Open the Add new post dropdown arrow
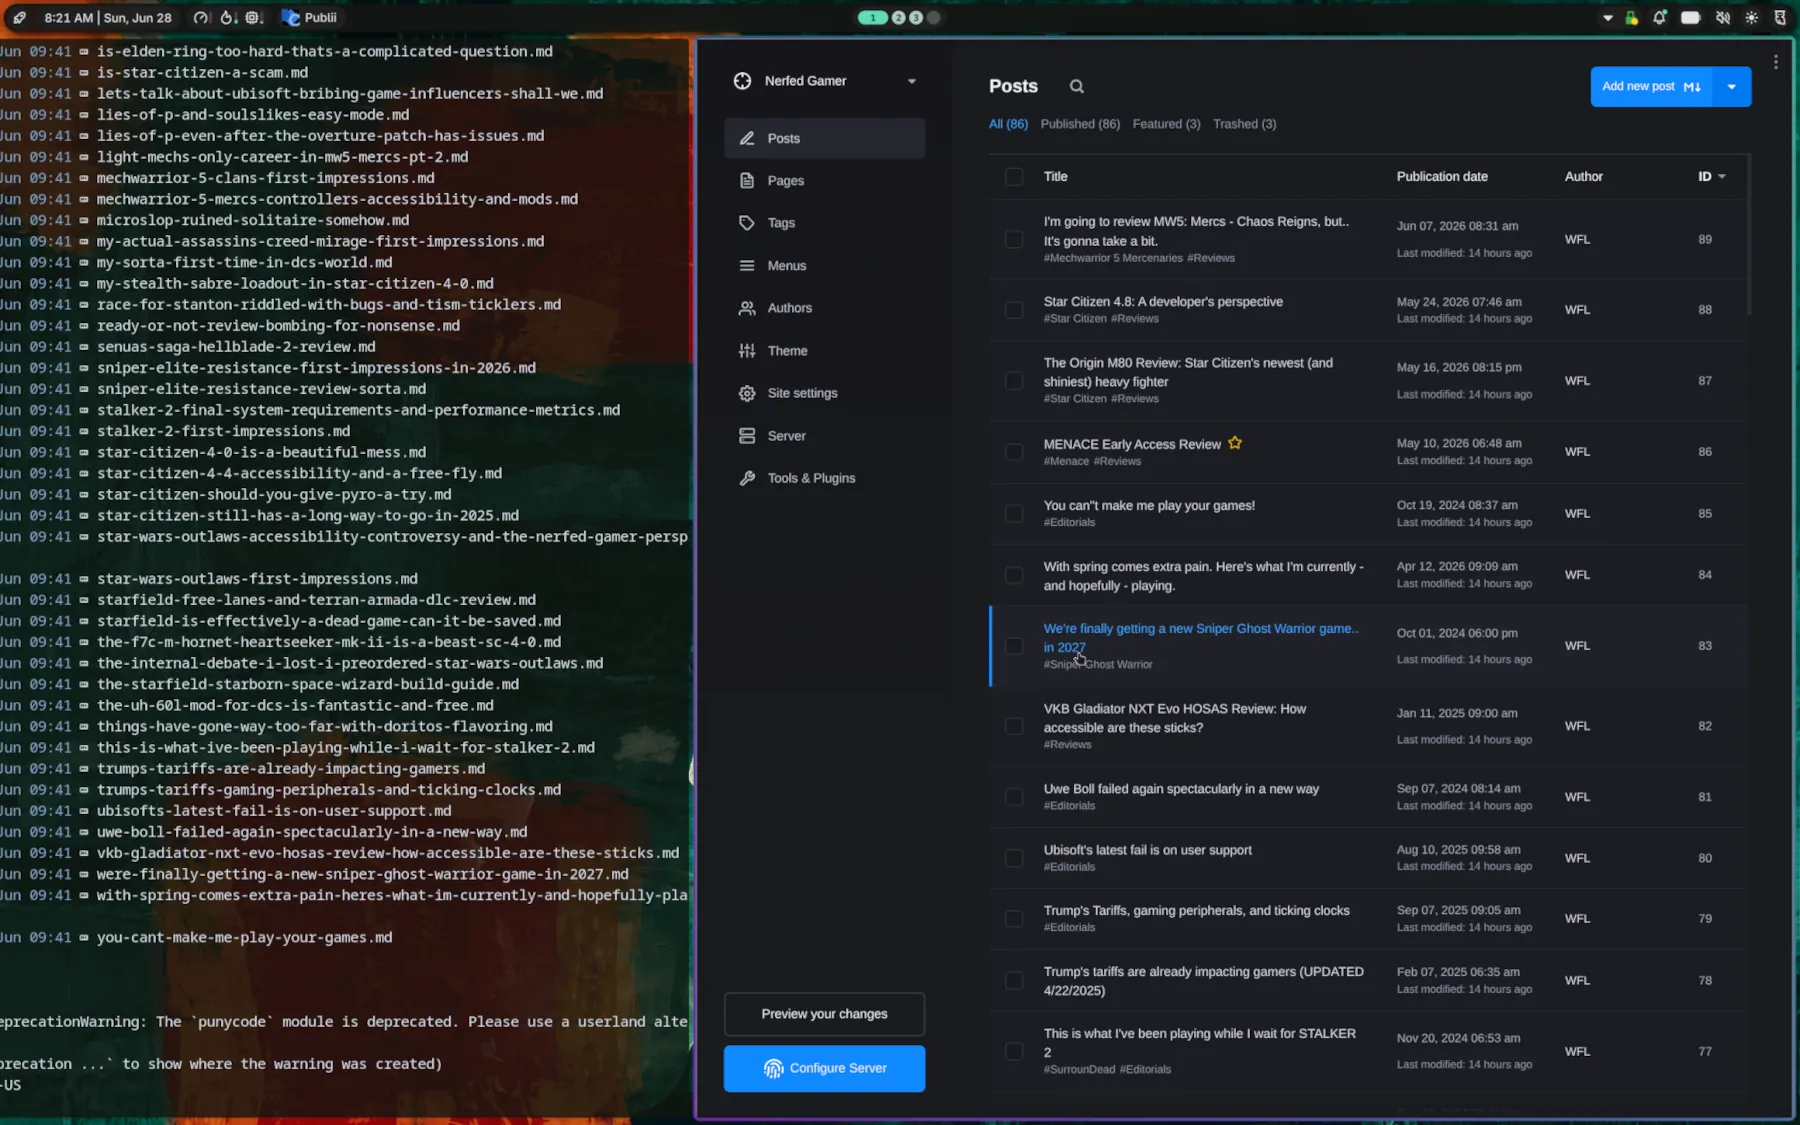The image size is (1800, 1125). tap(1731, 86)
